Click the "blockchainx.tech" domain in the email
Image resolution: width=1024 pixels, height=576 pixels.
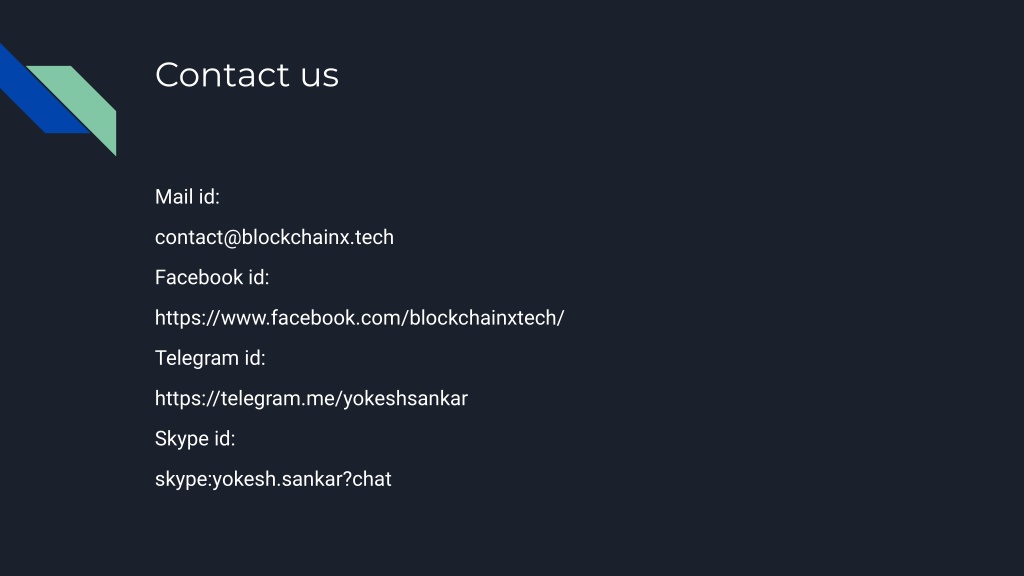point(317,237)
